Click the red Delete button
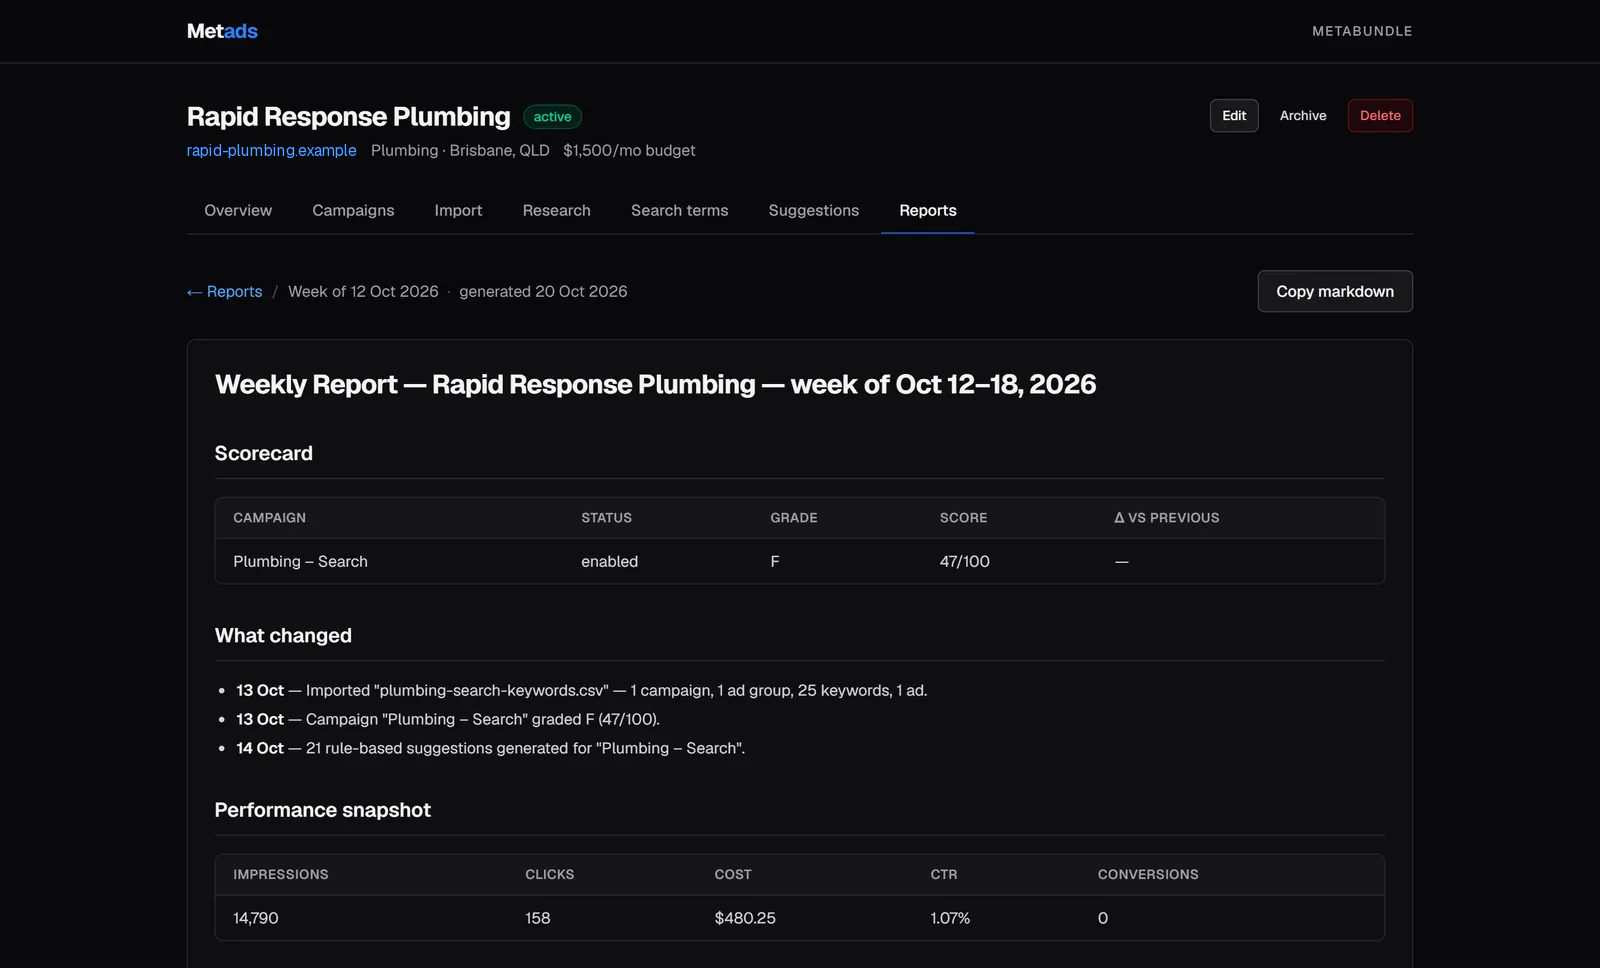 click(x=1380, y=116)
